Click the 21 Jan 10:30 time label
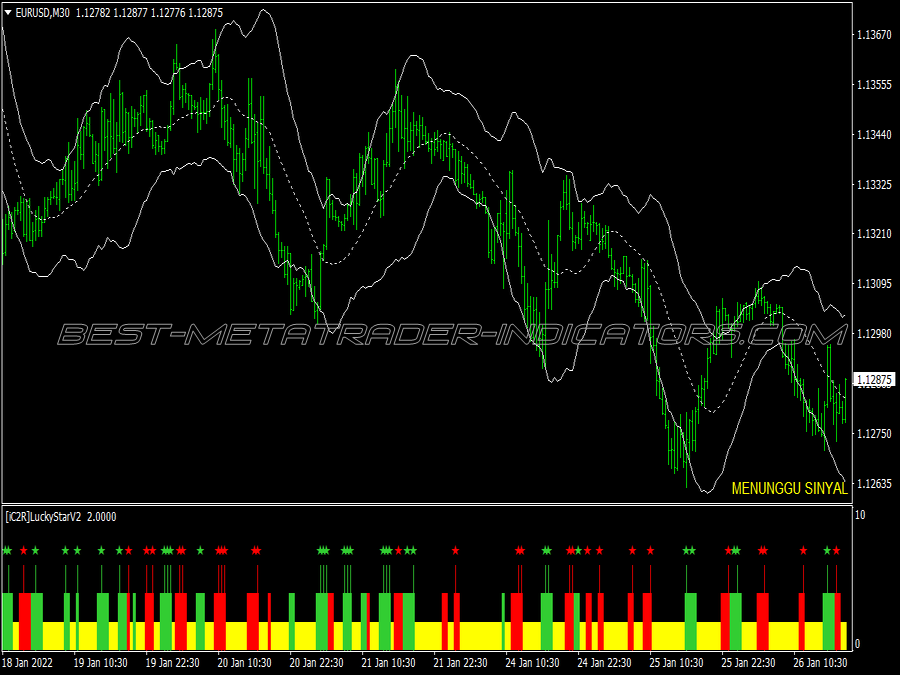Screen dimensions: 900x675 pos(389,663)
